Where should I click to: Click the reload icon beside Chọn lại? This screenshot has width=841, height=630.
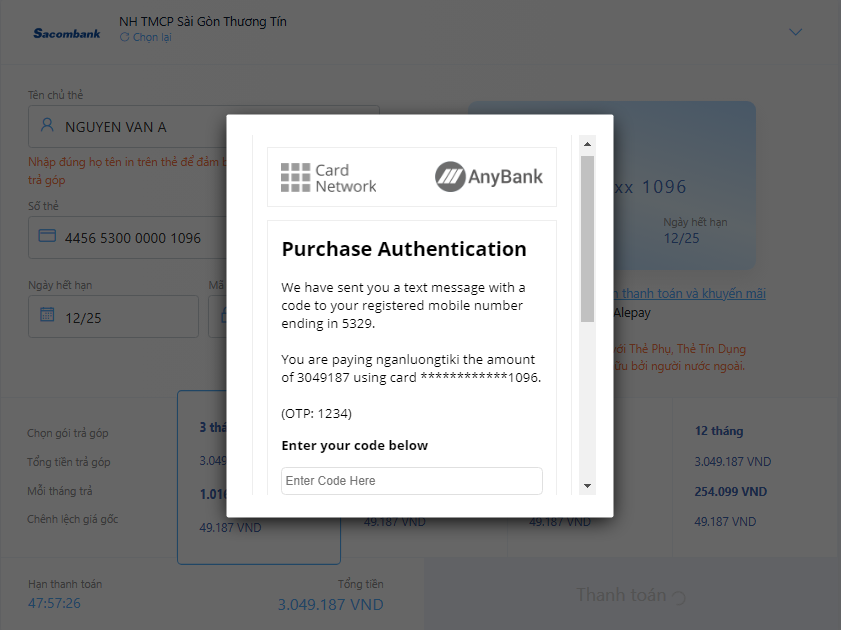click(x=124, y=37)
